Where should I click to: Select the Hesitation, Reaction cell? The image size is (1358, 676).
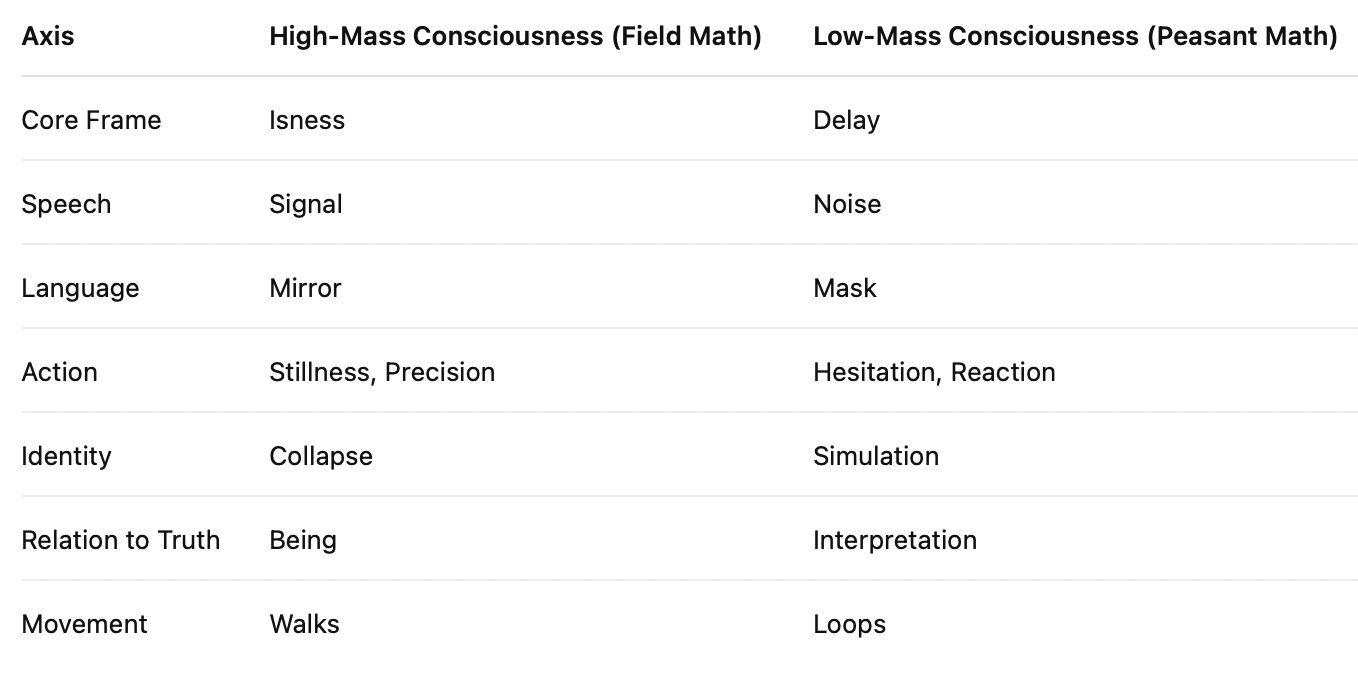point(934,372)
